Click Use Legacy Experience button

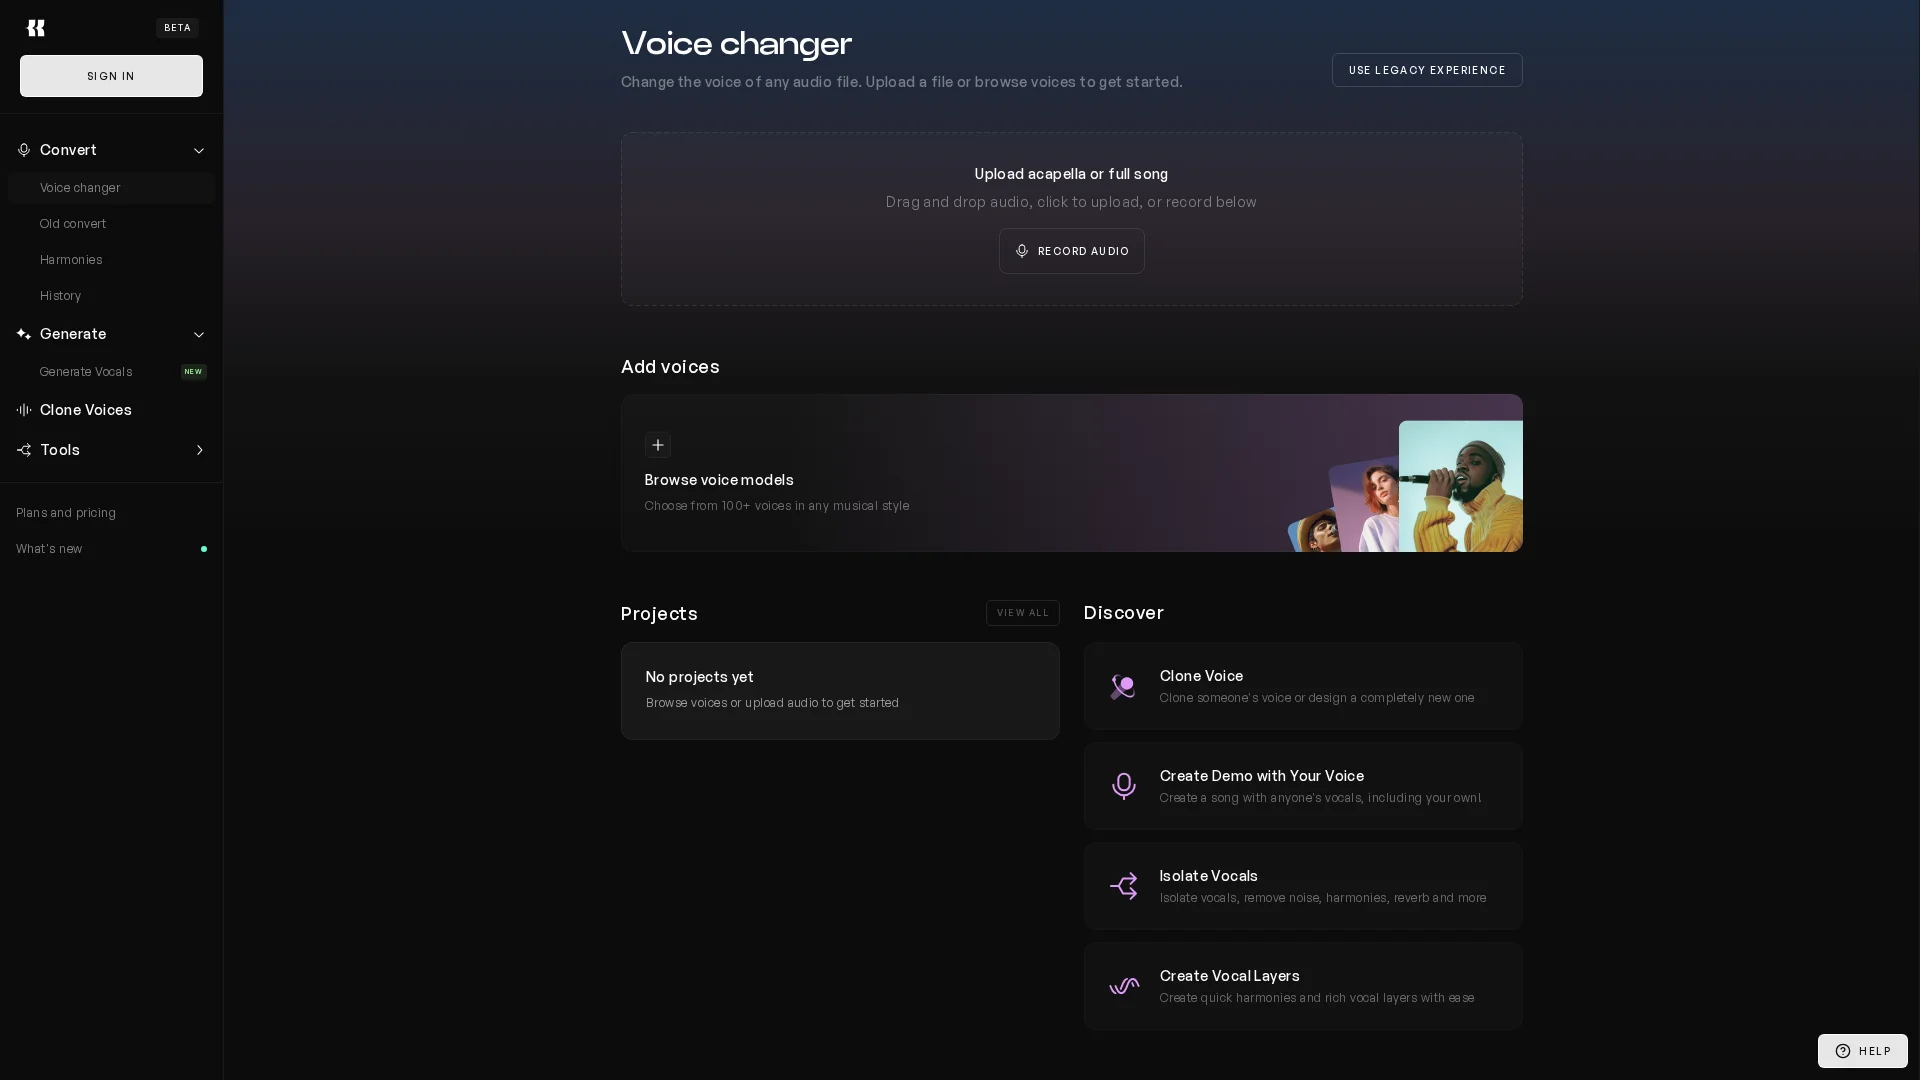pyautogui.click(x=1426, y=70)
